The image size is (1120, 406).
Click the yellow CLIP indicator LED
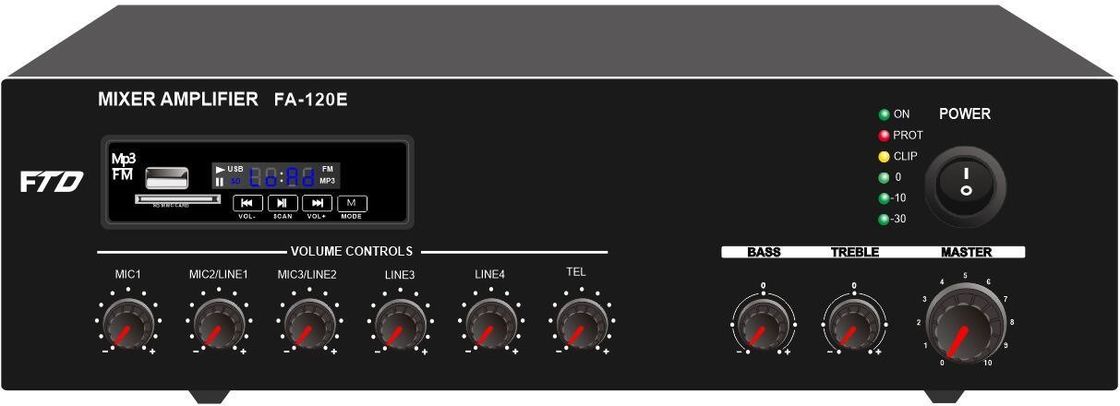click(884, 157)
